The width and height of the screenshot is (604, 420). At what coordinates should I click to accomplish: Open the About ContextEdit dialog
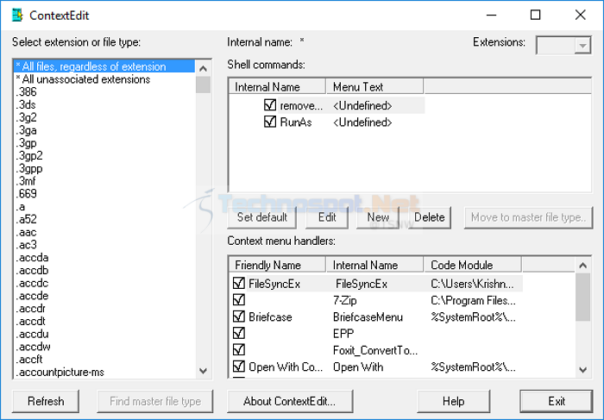290,402
